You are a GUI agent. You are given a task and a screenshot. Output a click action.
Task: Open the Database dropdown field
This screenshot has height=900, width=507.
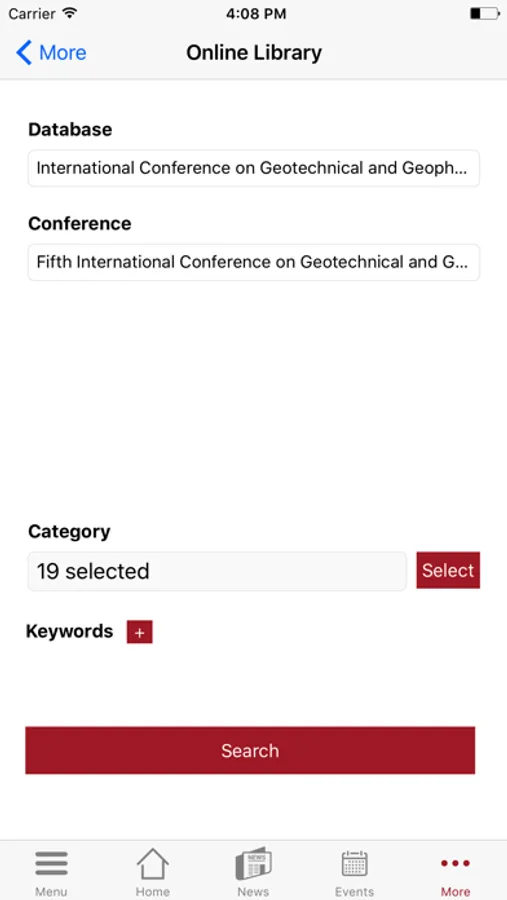[x=254, y=168]
